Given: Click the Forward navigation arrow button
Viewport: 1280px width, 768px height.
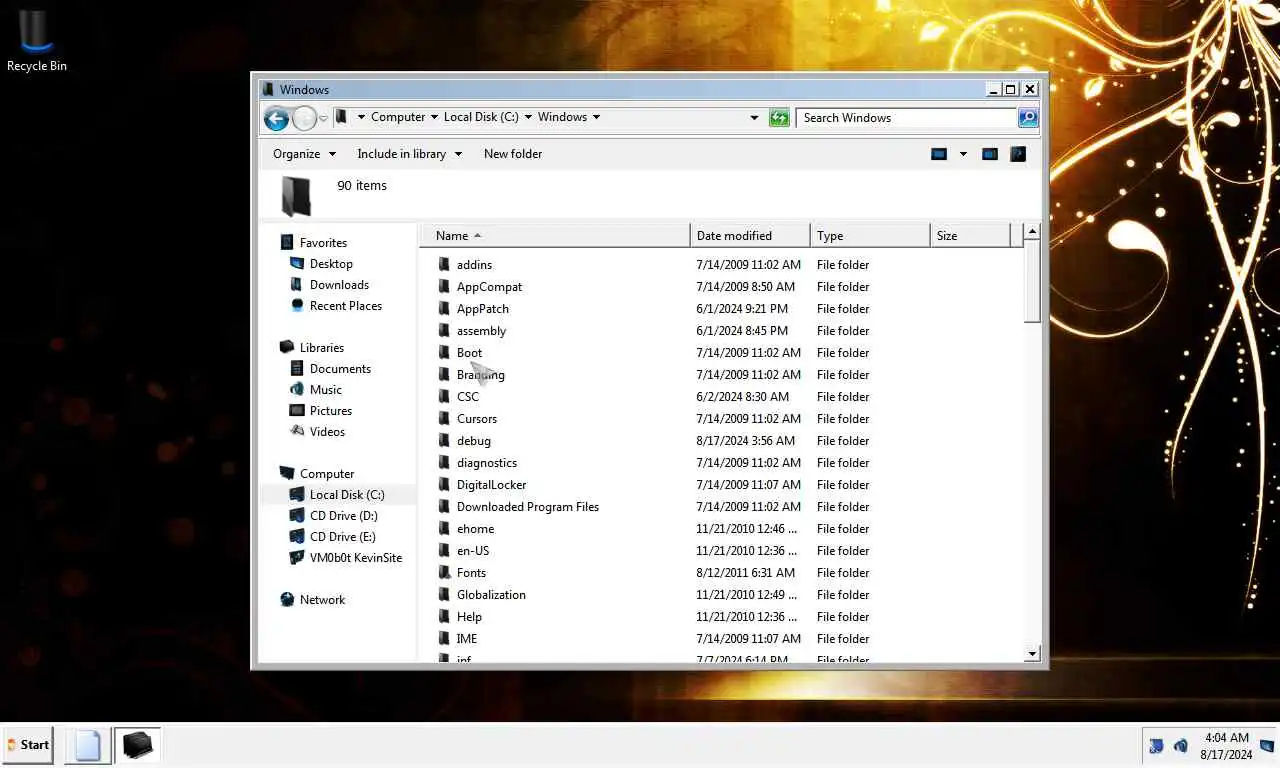Looking at the screenshot, I should [304, 118].
